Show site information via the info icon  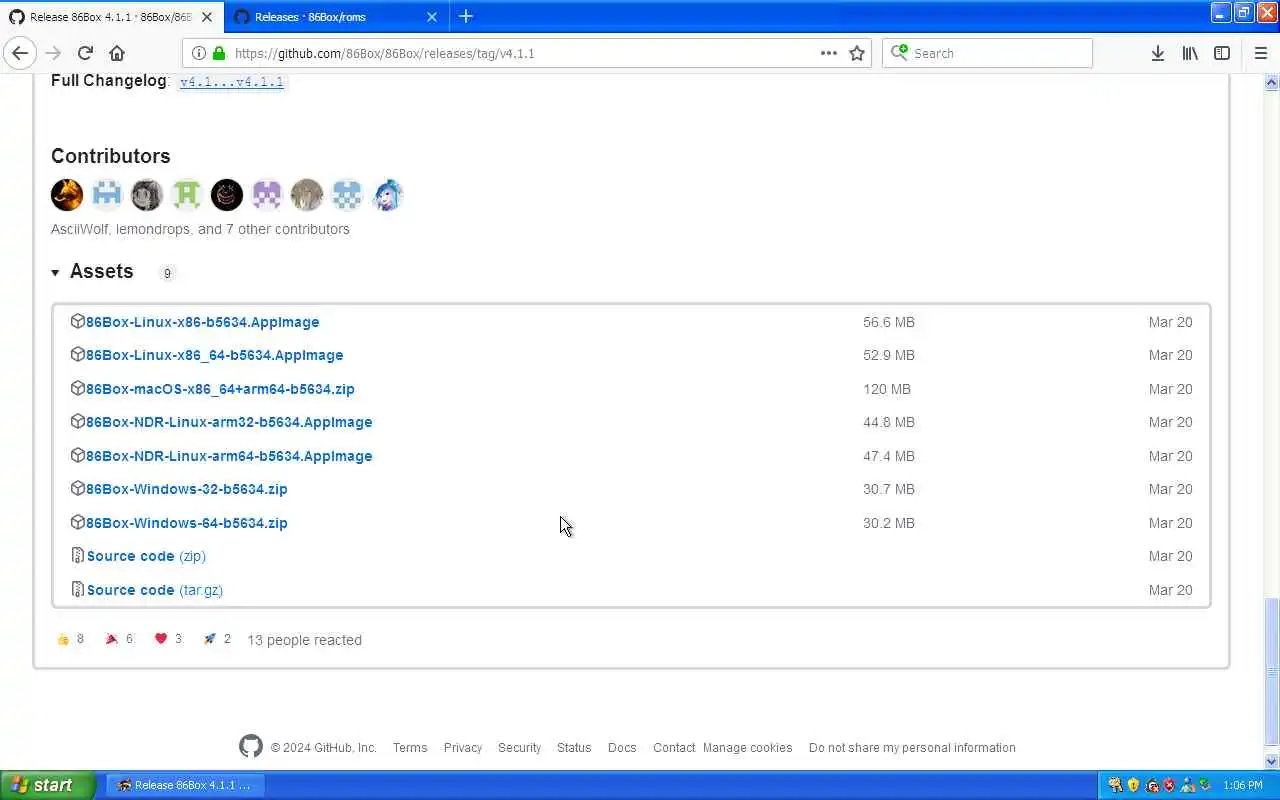198,53
